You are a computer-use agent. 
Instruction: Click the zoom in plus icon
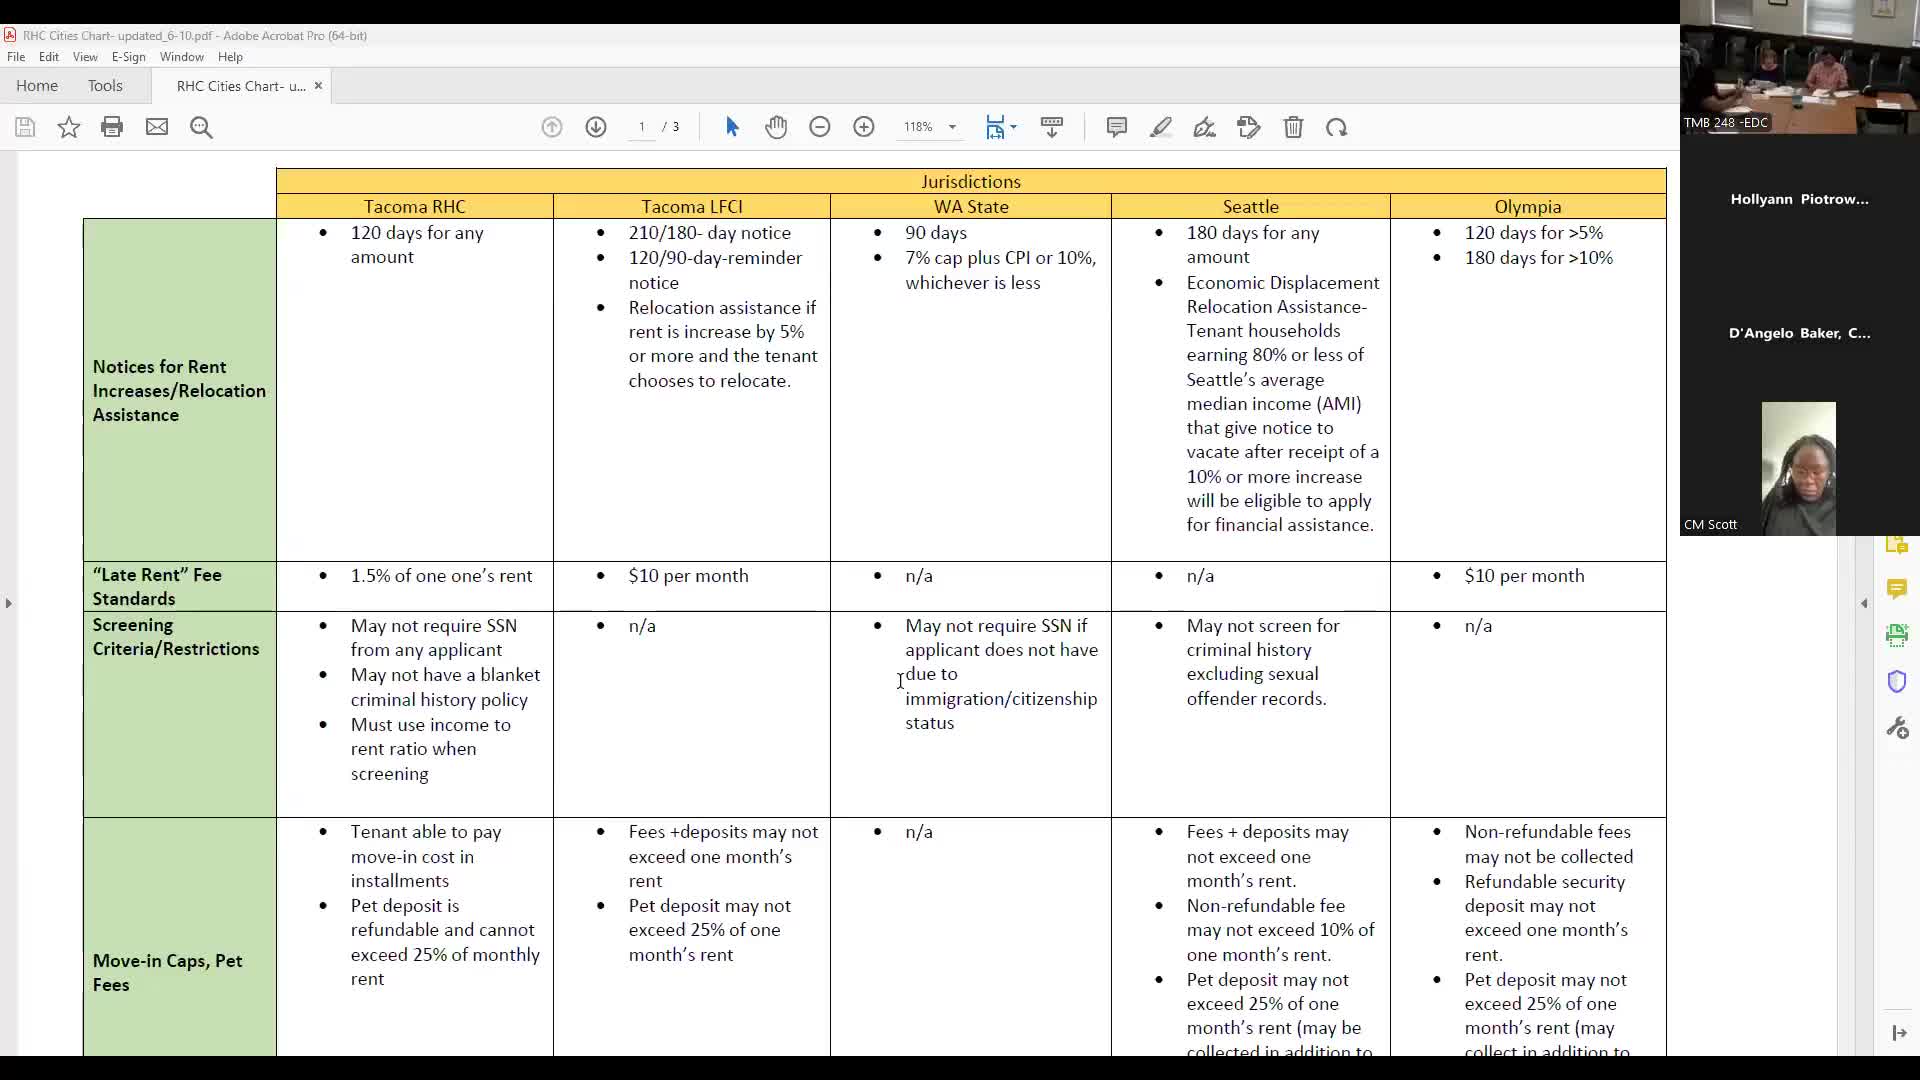[x=864, y=127]
